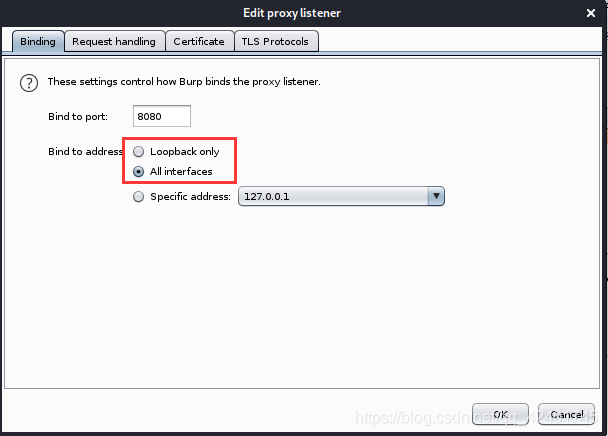The image size is (608, 436).
Task: Click the empty Binding panel area
Action: pyautogui.click(x=302, y=299)
